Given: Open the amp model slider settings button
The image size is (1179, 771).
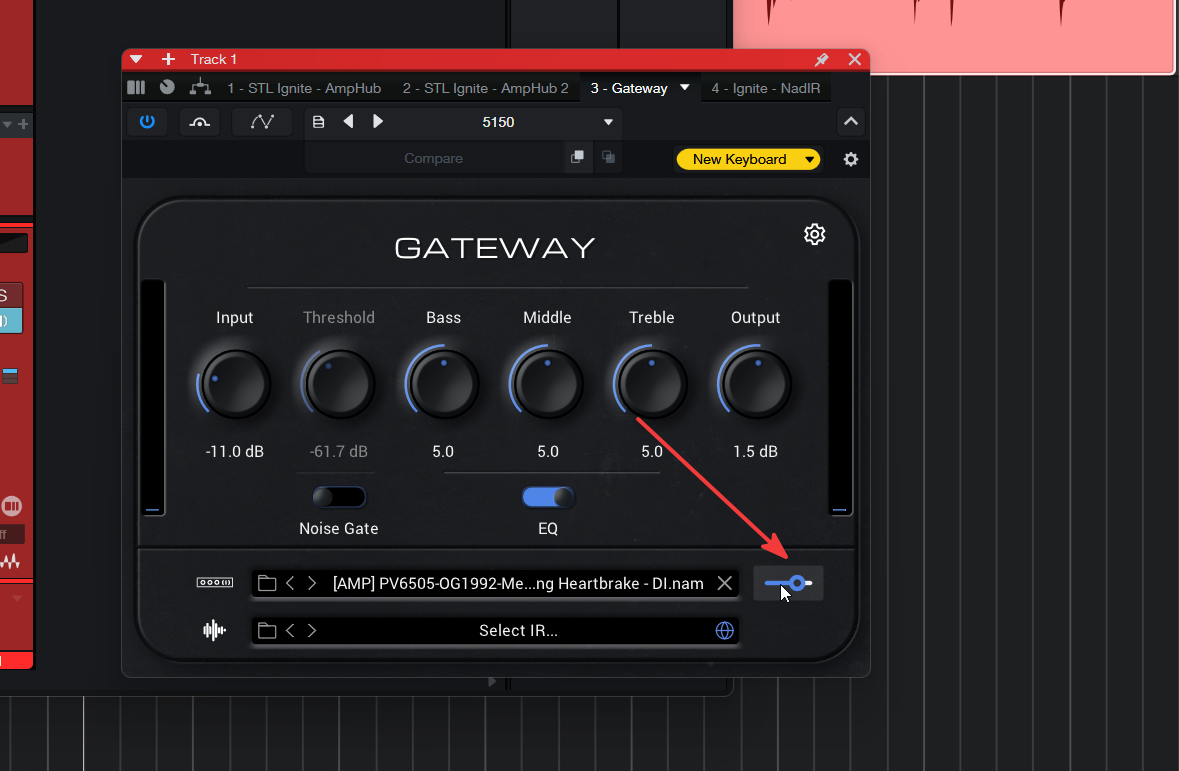Looking at the screenshot, I should tap(788, 583).
